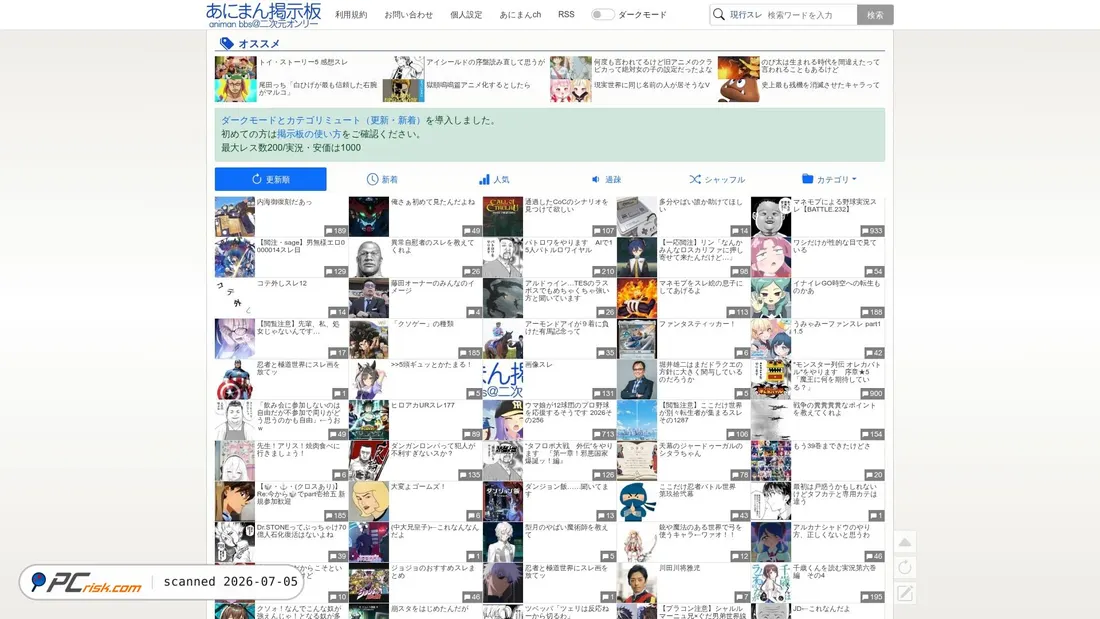Open お問い合わせ in the top menu
1100x619 pixels.
pos(408,15)
